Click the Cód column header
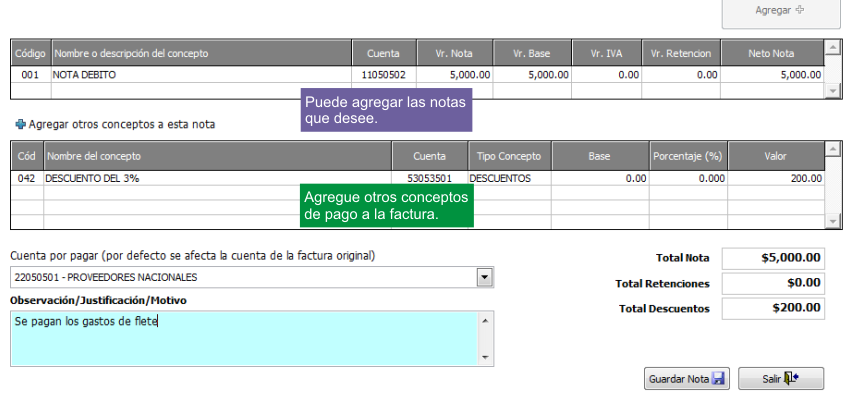Image resolution: width=850 pixels, height=413 pixels. pos(27,156)
